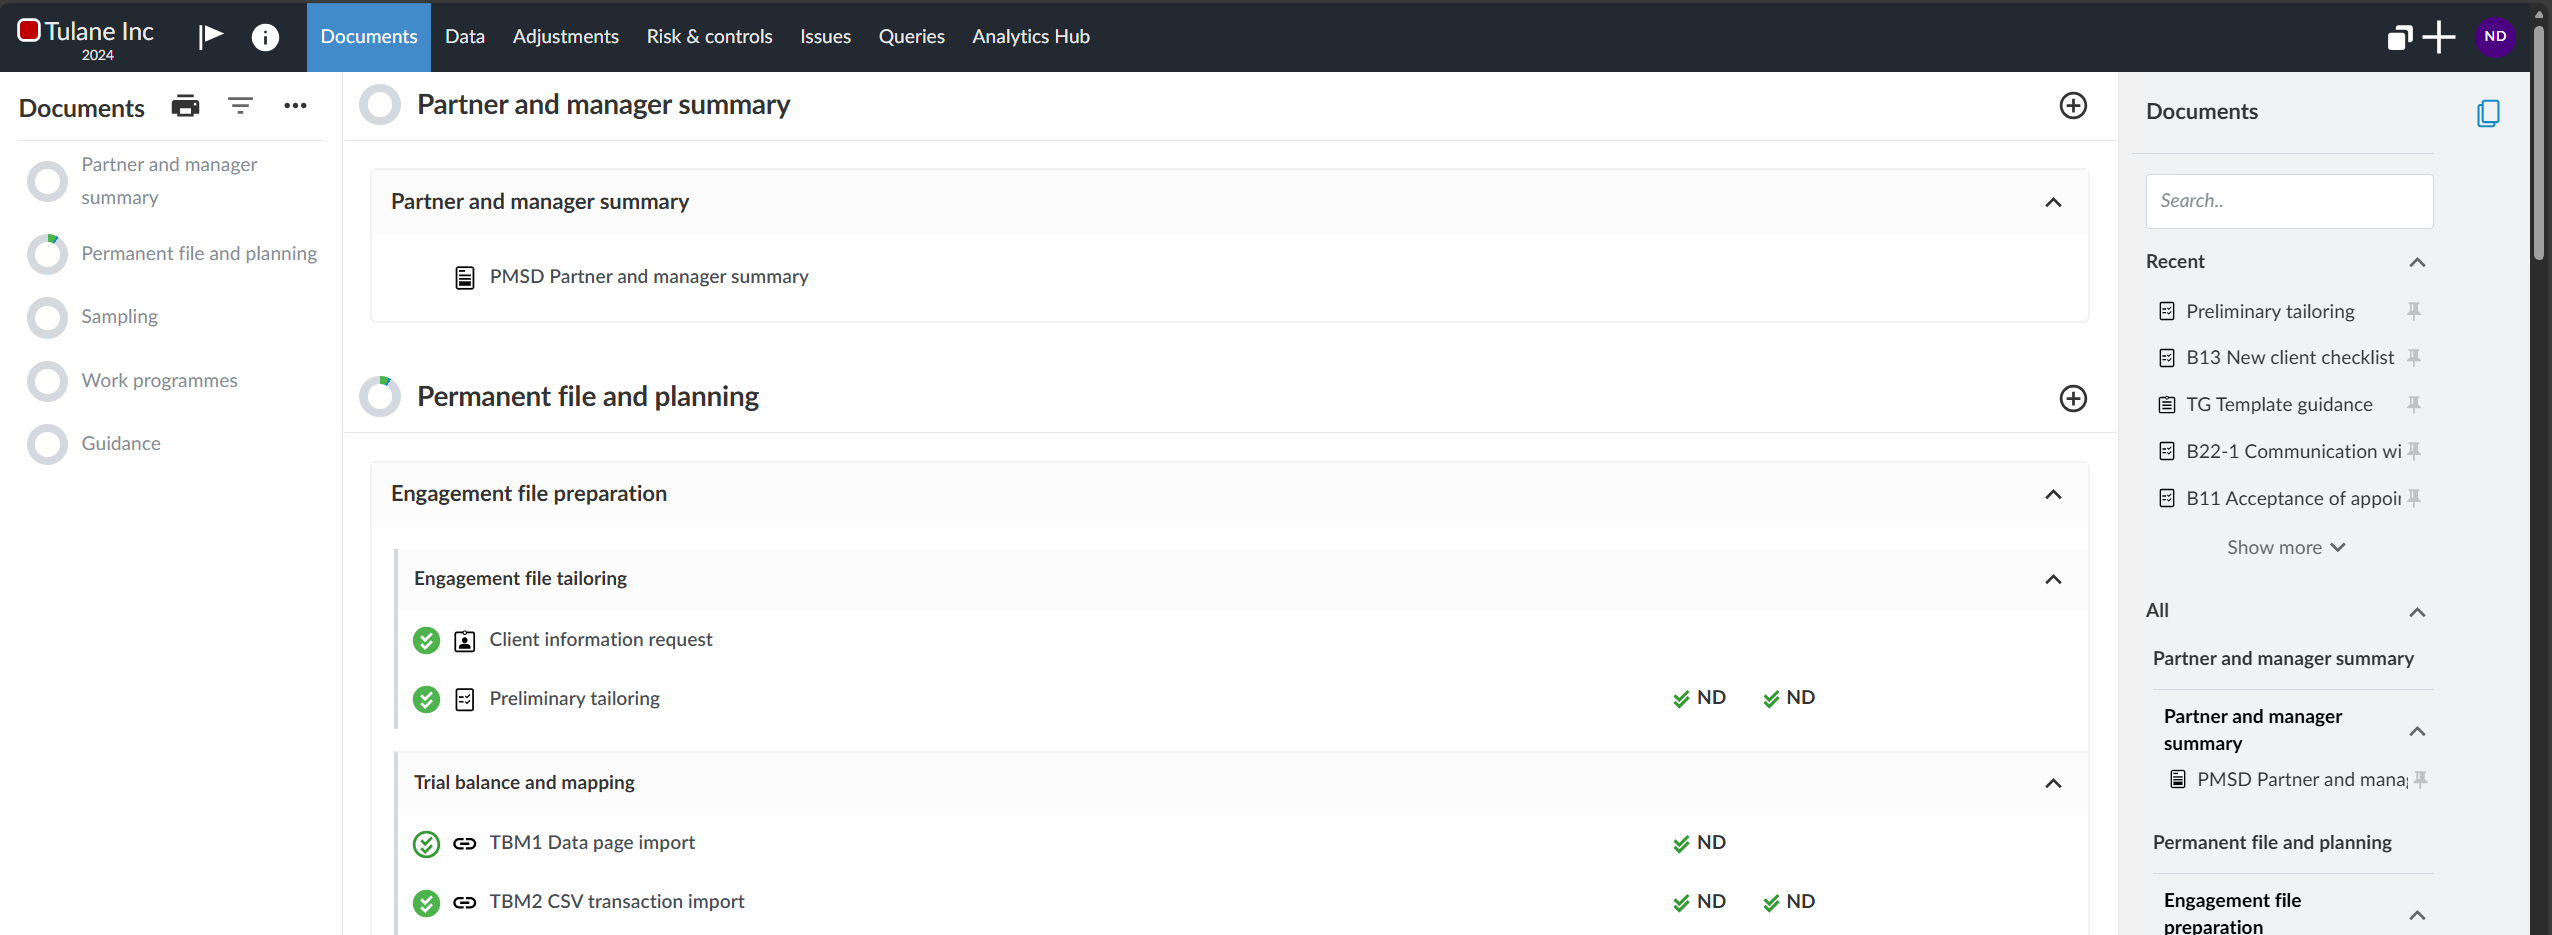Viewport: 2552px width, 935px height.
Task: Expand Show more recent documents
Action: point(2286,547)
